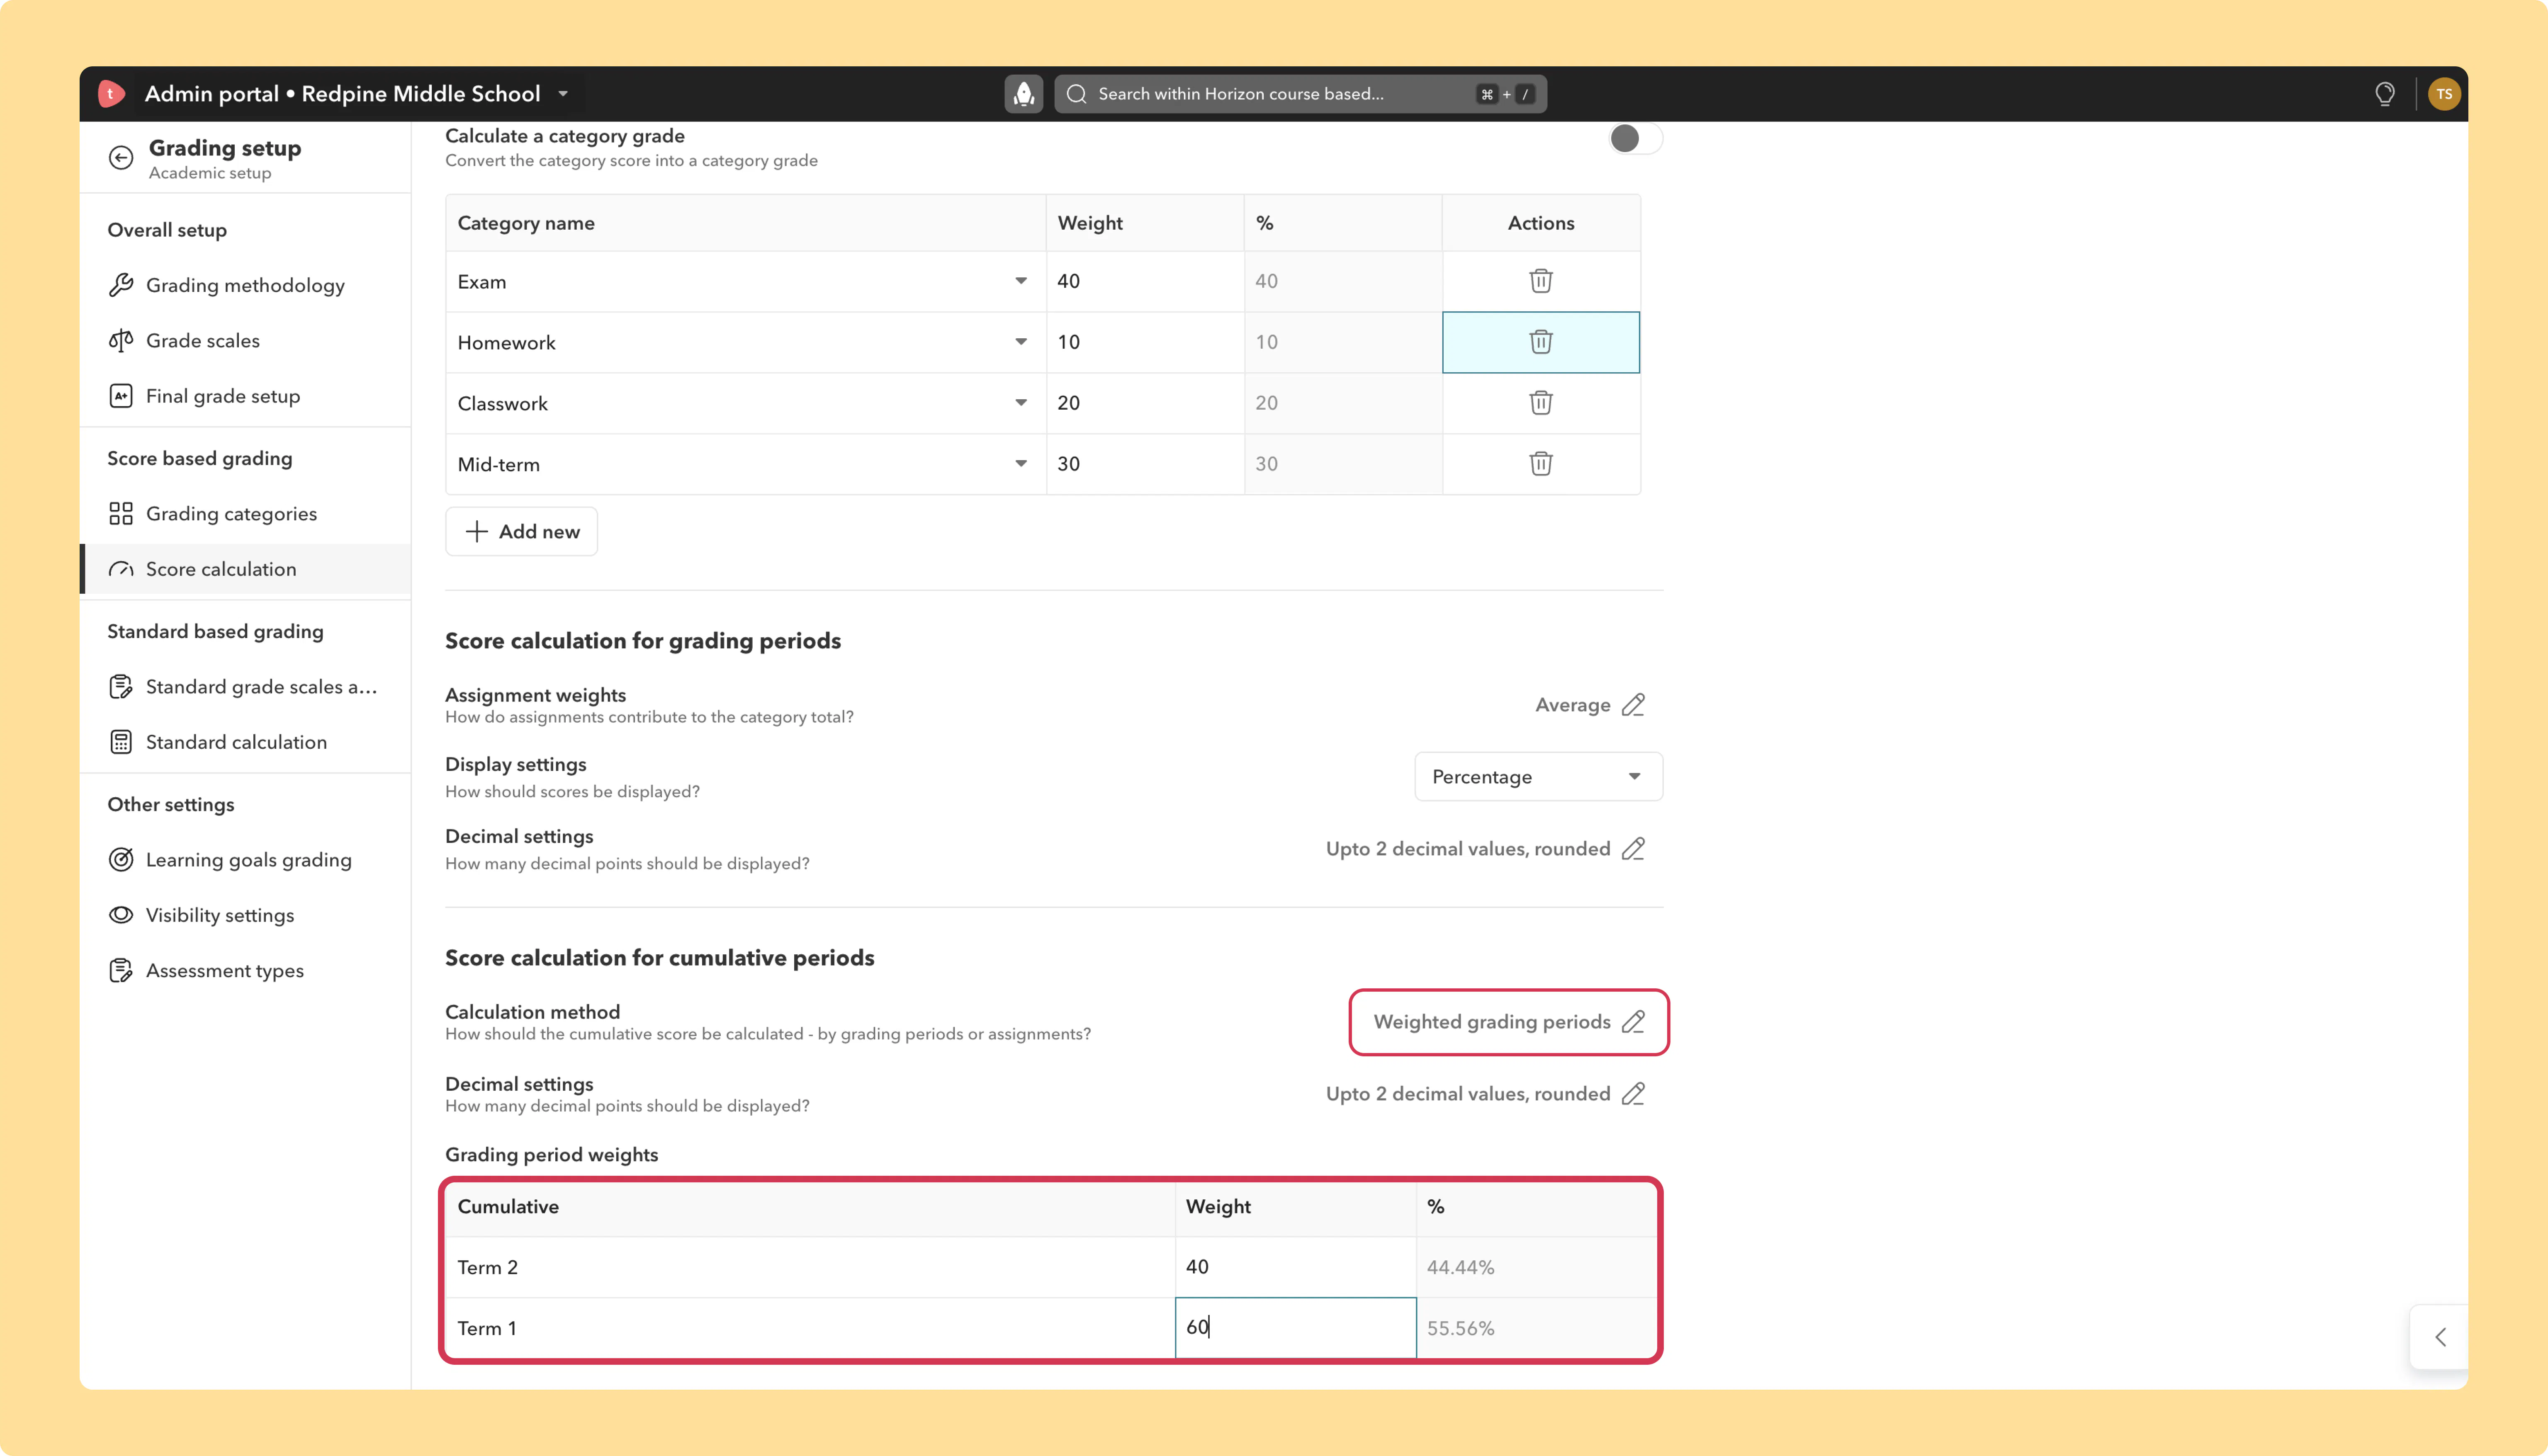Click the Term 2 row label
The height and width of the screenshot is (1456, 2548).
[x=488, y=1268]
